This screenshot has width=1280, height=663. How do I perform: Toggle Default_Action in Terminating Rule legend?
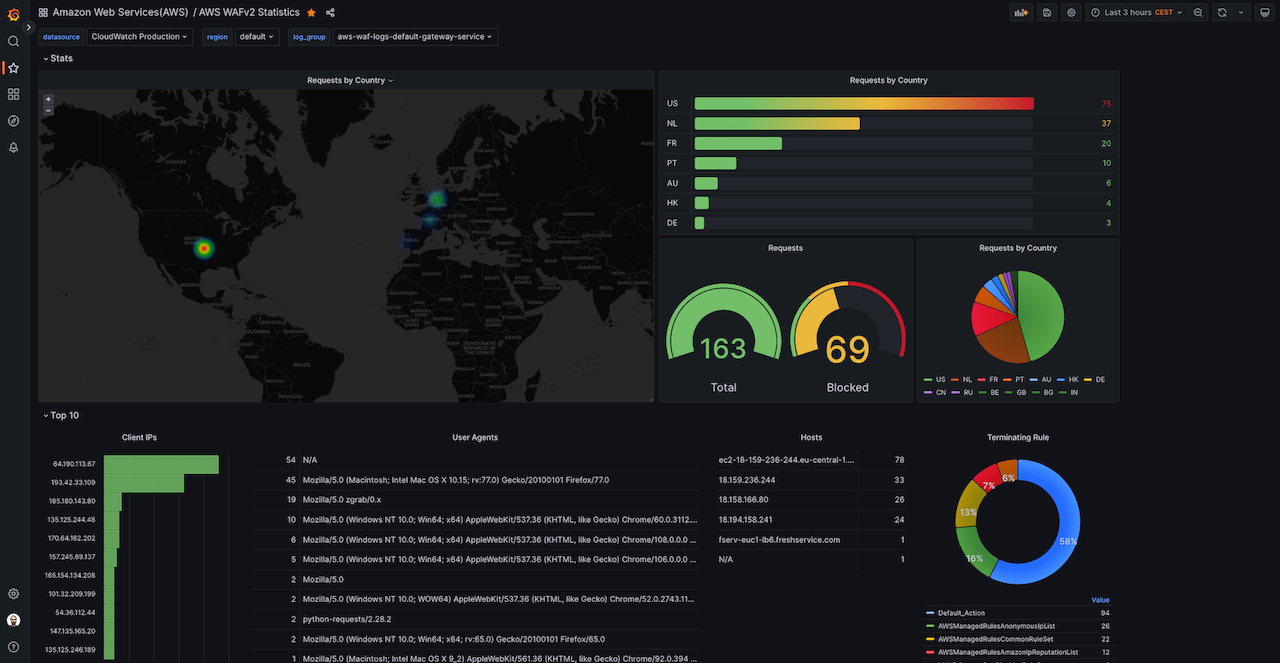click(955, 613)
